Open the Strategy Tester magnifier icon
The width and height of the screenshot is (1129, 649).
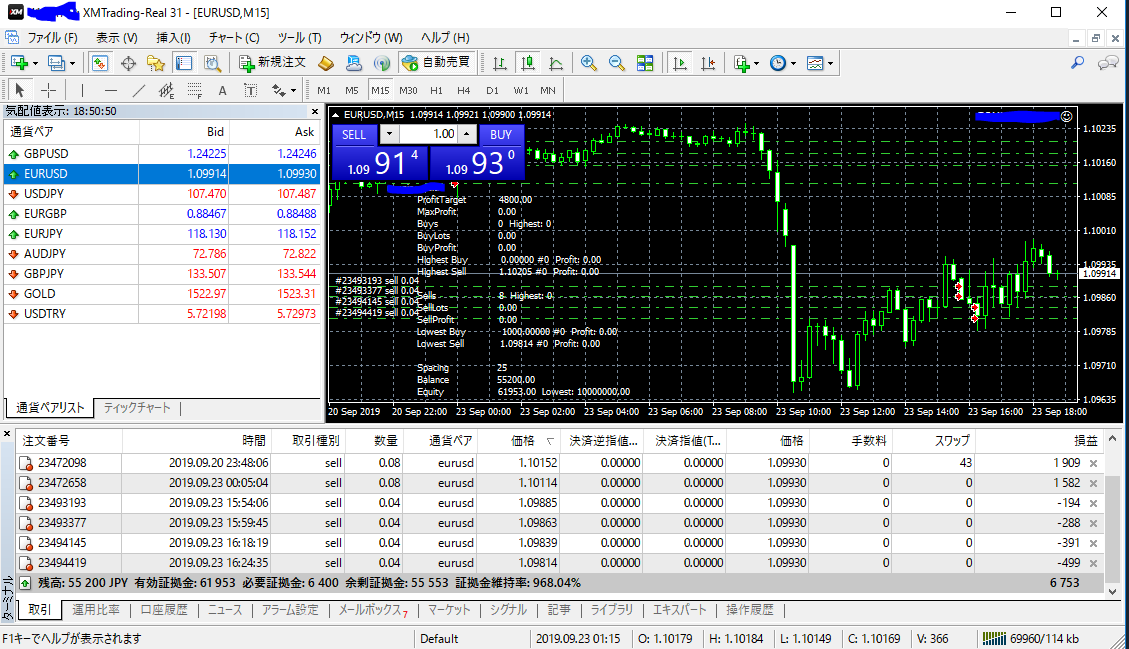(212, 63)
